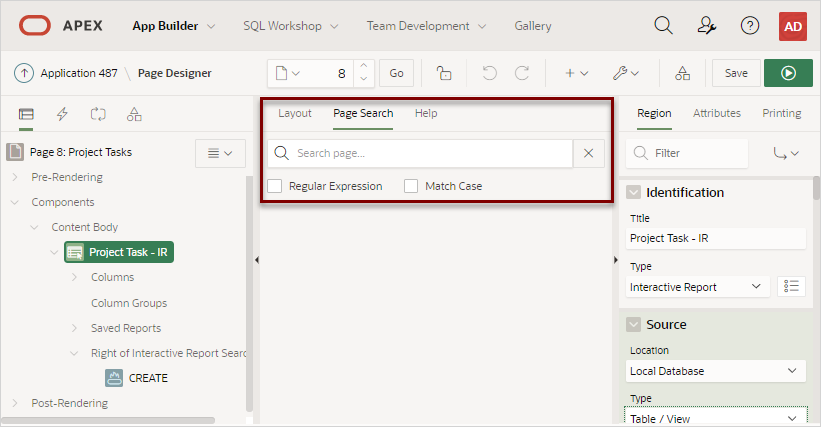The height and width of the screenshot is (427, 821).
Task: Collapse the Content Body node
Action: [35, 227]
